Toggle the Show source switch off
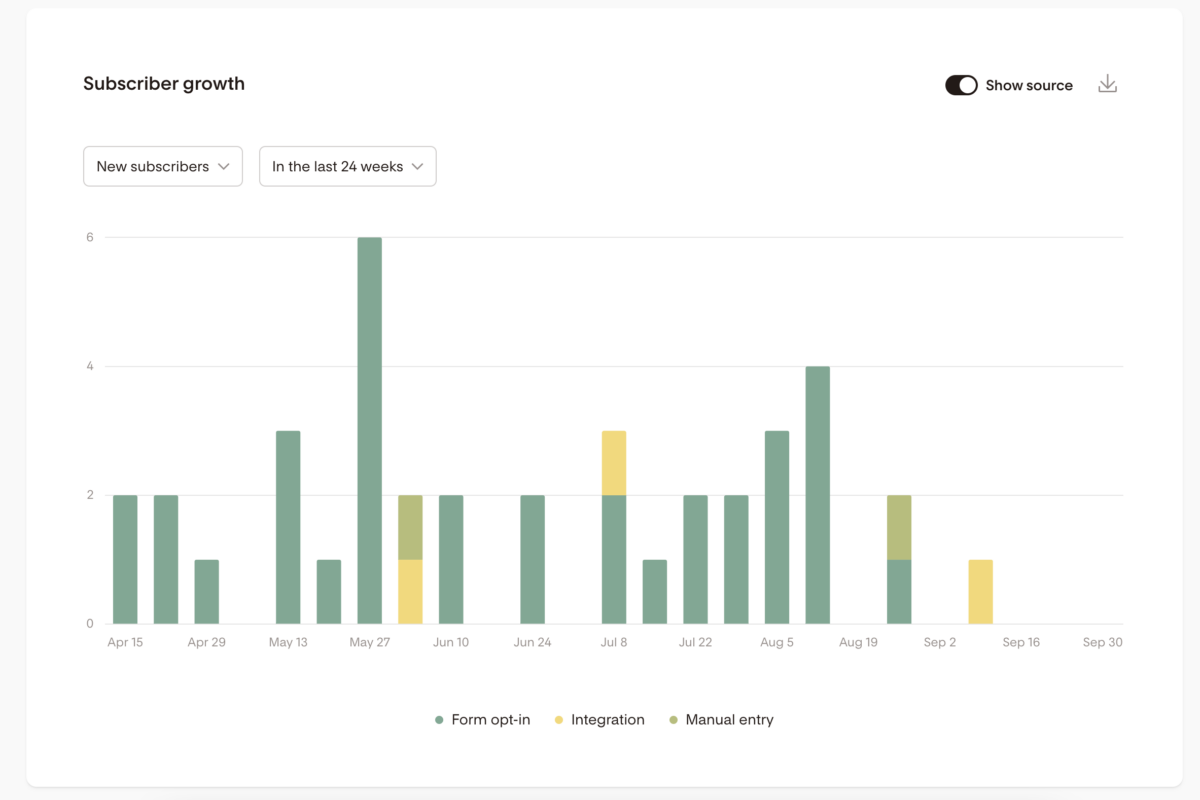Image resolution: width=1200 pixels, height=800 pixels. point(961,85)
